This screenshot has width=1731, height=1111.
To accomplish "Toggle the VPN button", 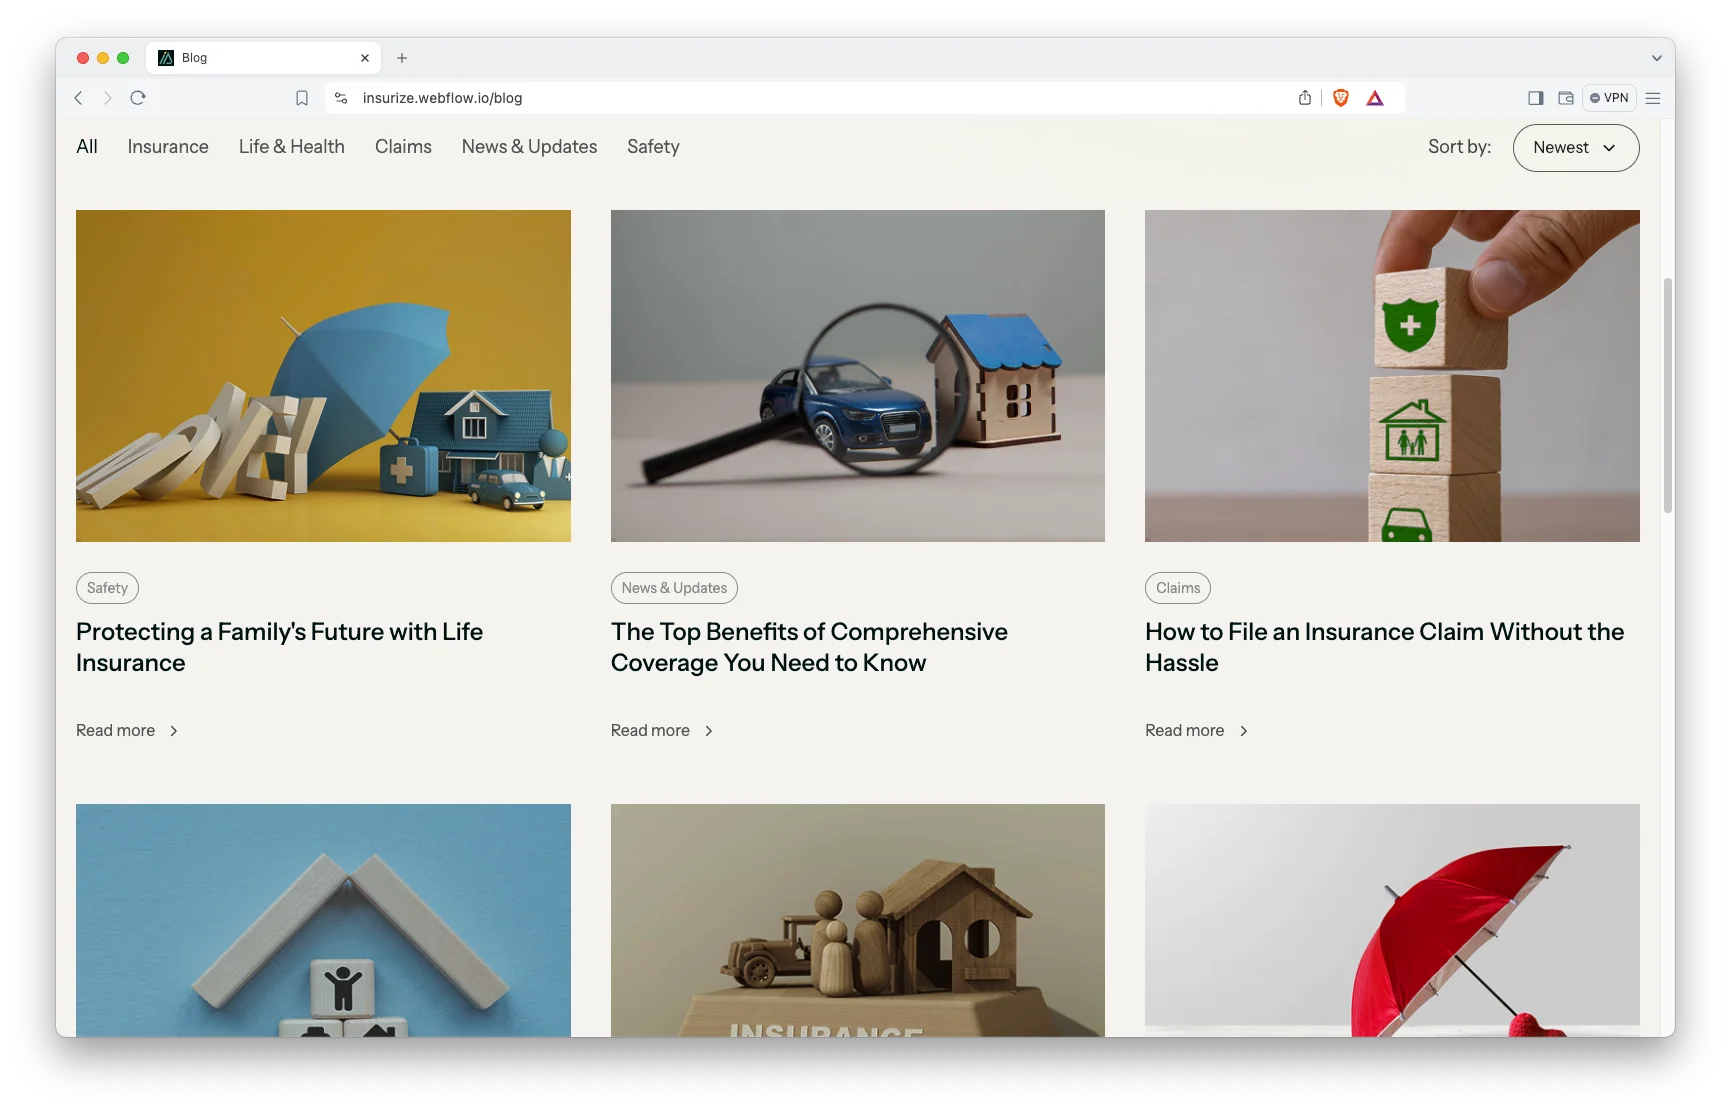I will pyautogui.click(x=1609, y=98).
